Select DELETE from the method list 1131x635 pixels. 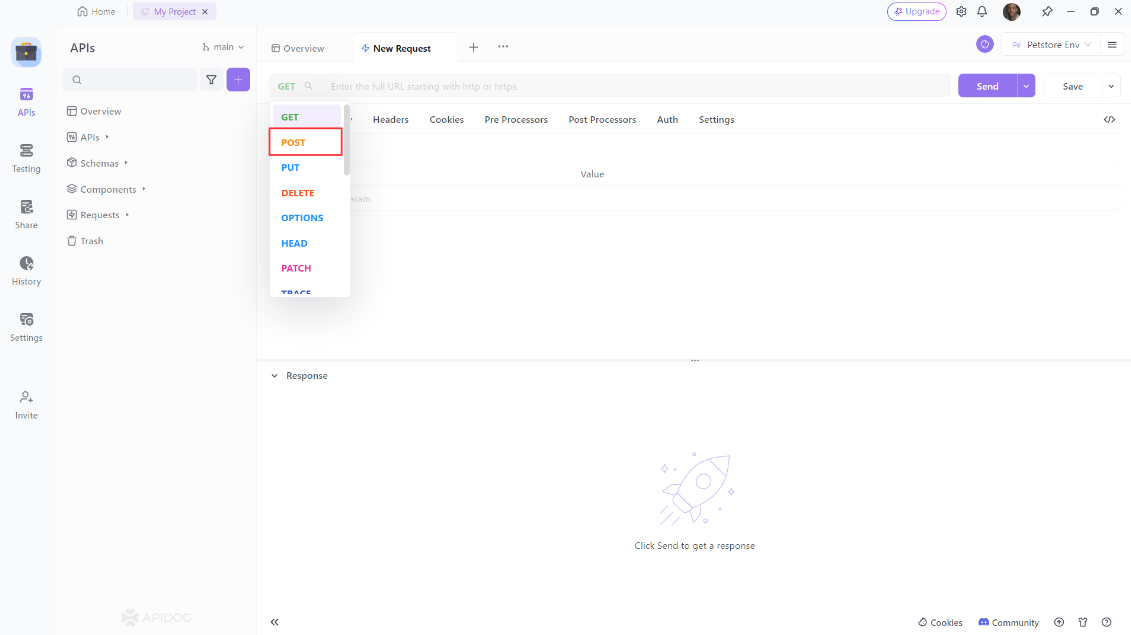click(307, 193)
